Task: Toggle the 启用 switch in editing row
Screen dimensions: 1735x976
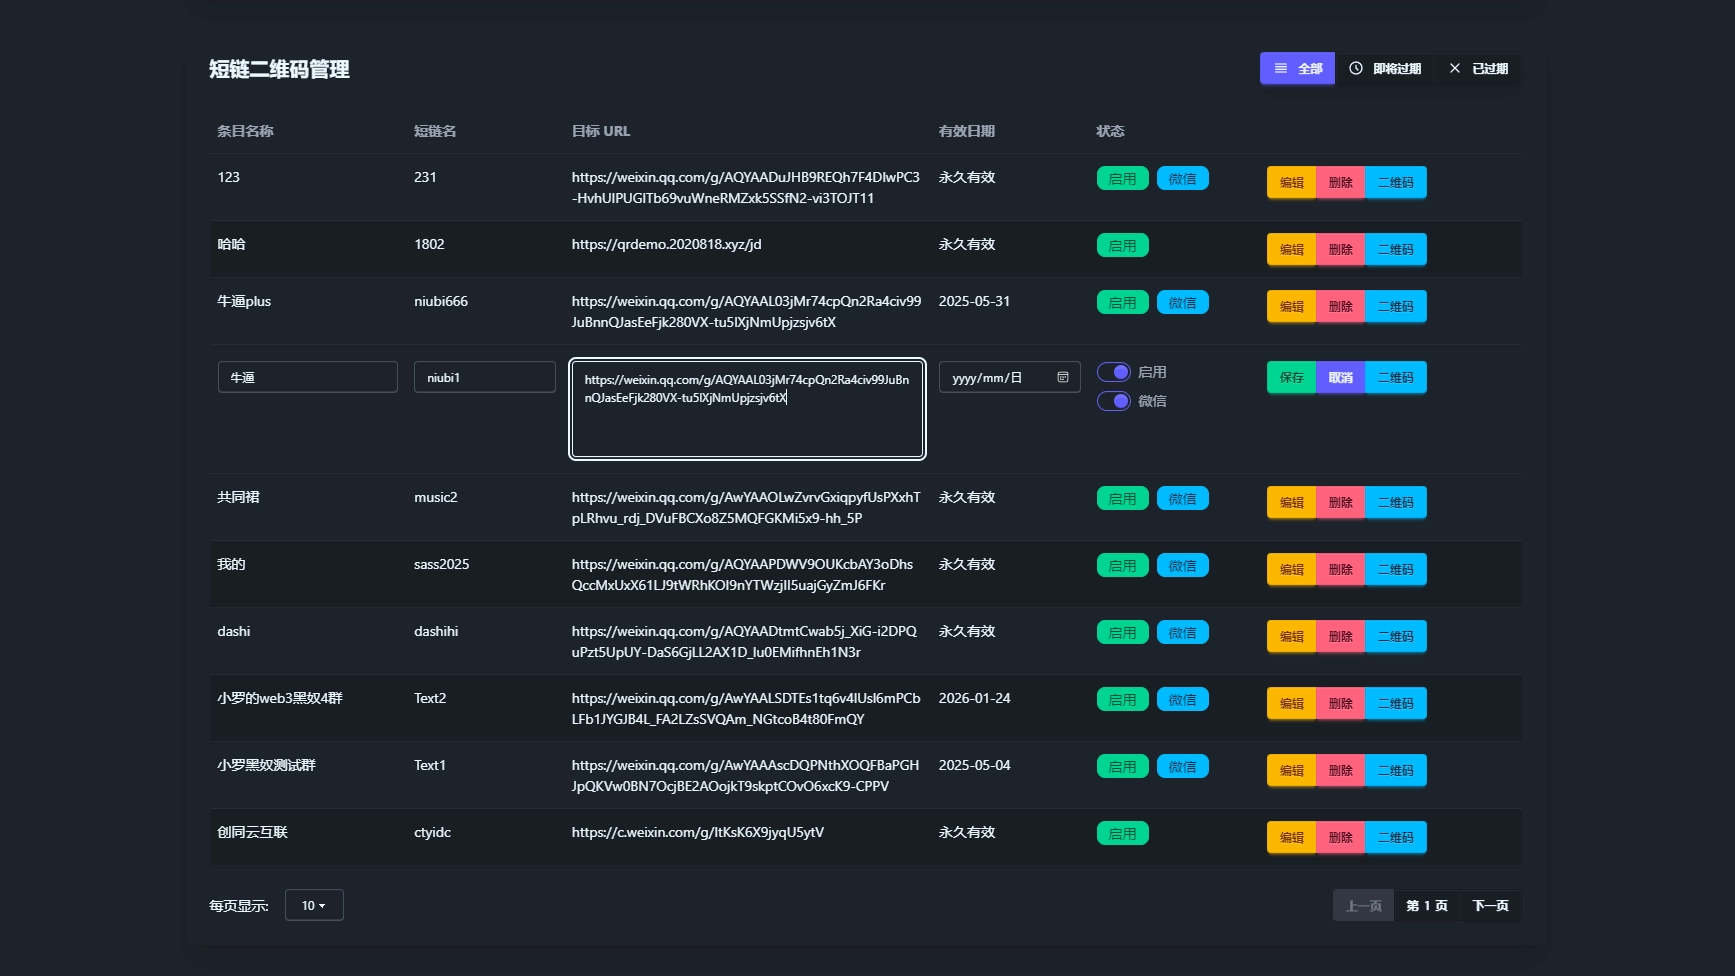Action: [1114, 372]
